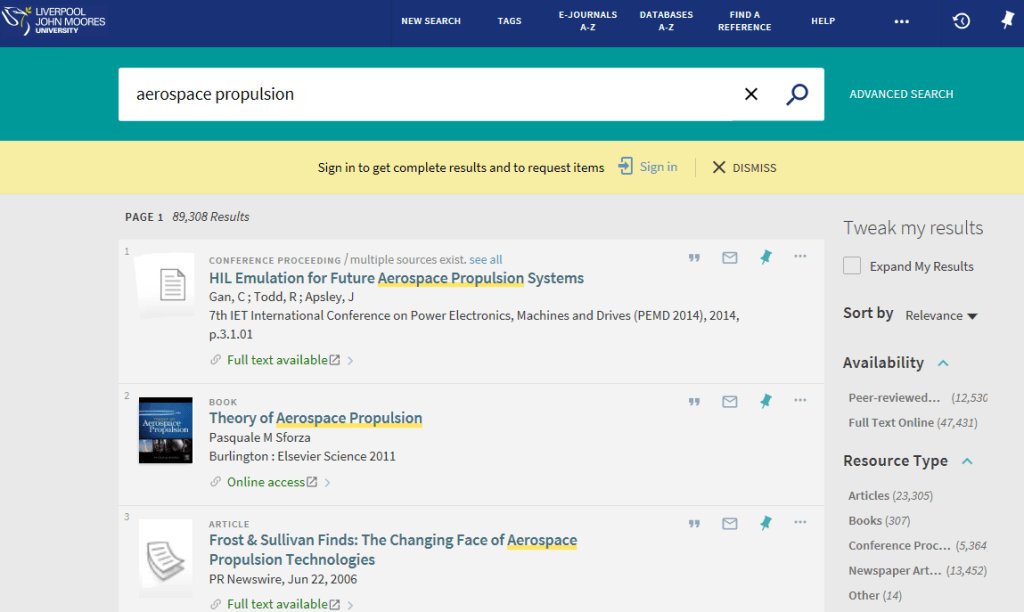This screenshot has height=612, width=1024.
Task: Click the Liverpool John Moores University logo
Action: [54, 21]
